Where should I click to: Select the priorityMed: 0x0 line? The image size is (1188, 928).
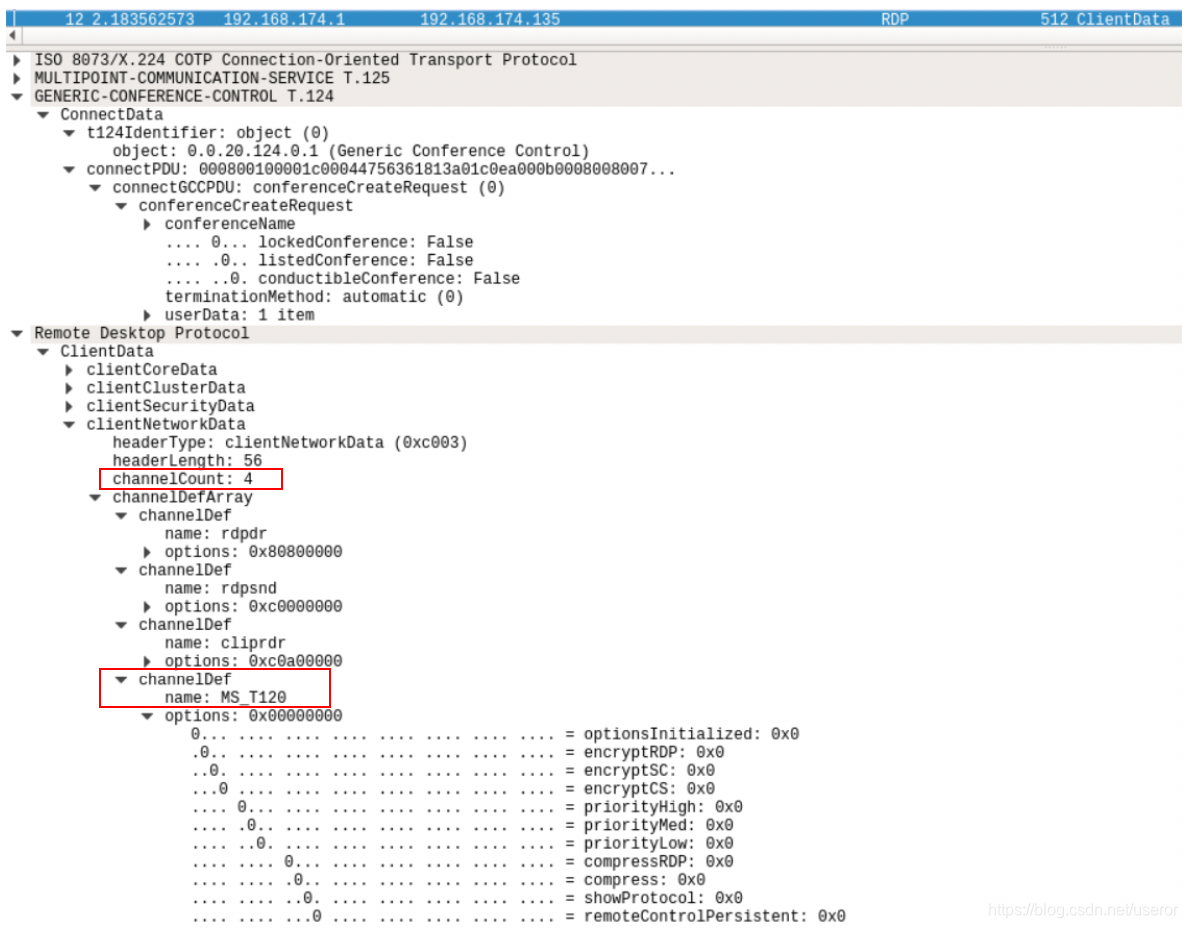tap(462, 825)
